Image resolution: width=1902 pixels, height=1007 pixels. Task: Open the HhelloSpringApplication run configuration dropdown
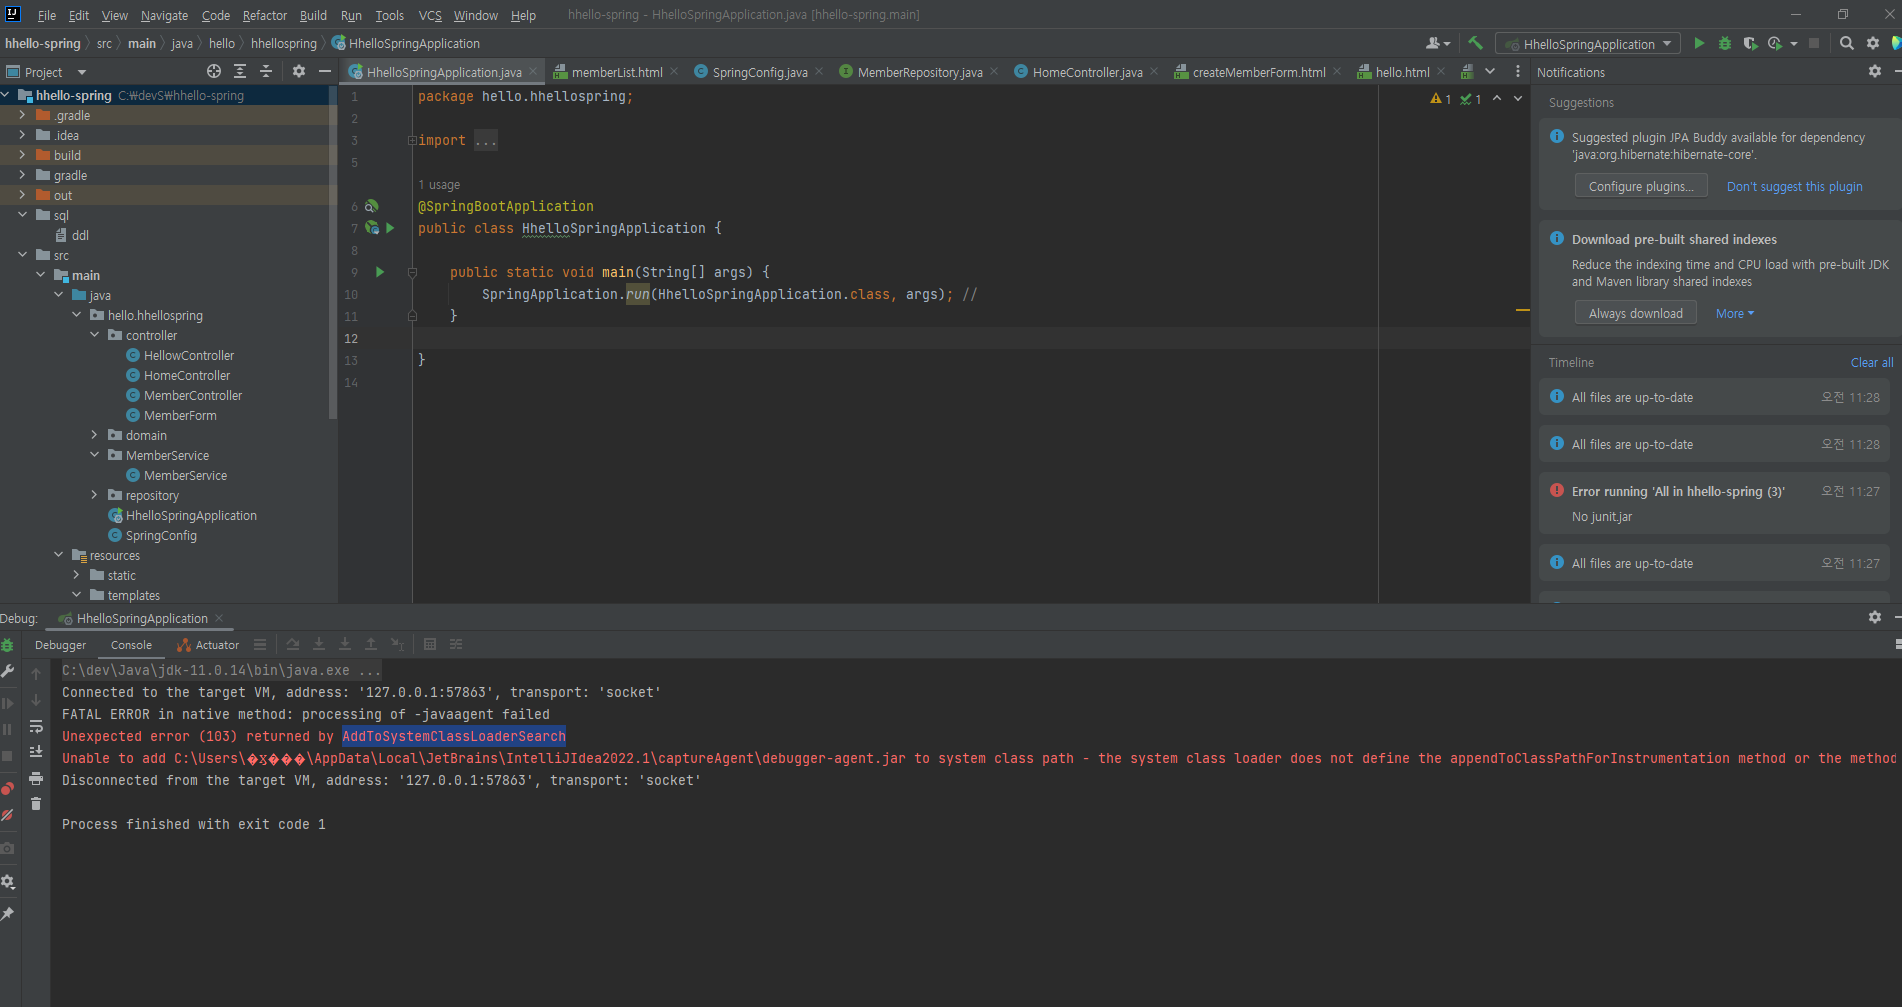click(x=1588, y=44)
